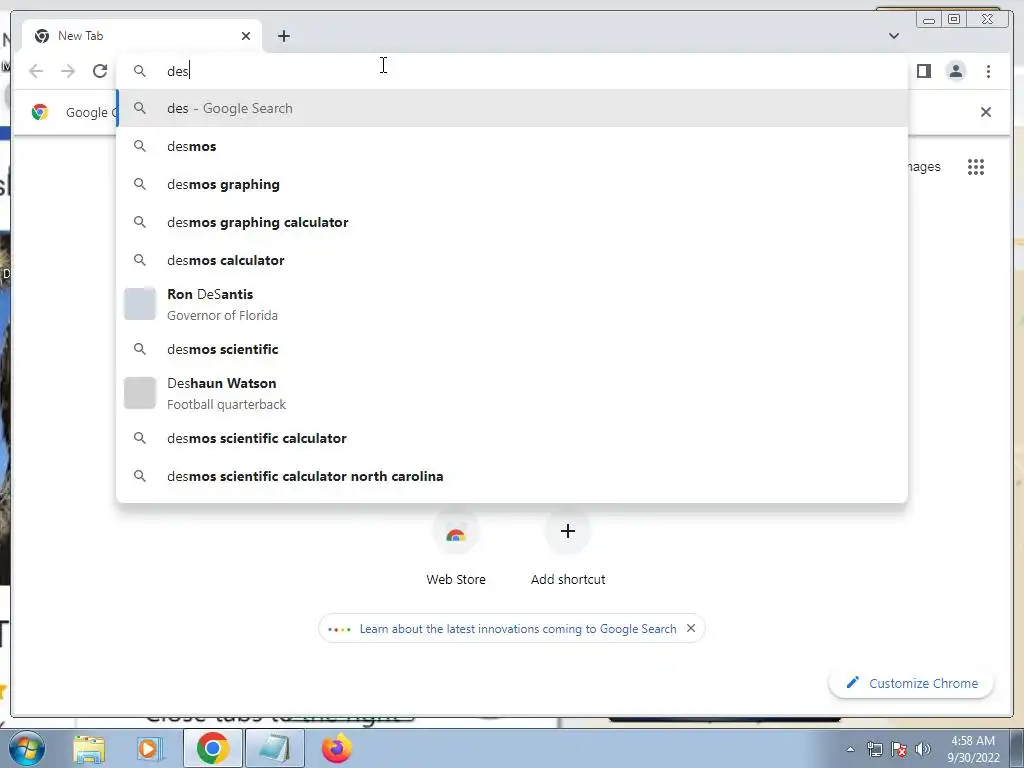This screenshot has width=1024, height=768.
Task: Open the notepad taskbar icon
Action: [274, 748]
